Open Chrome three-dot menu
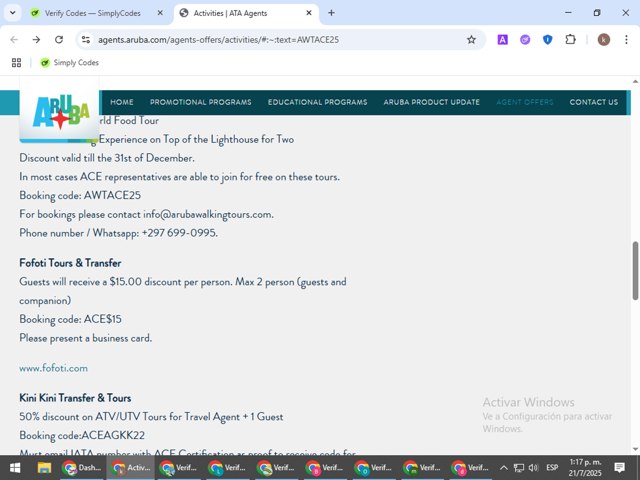The image size is (640, 480). (x=626, y=40)
